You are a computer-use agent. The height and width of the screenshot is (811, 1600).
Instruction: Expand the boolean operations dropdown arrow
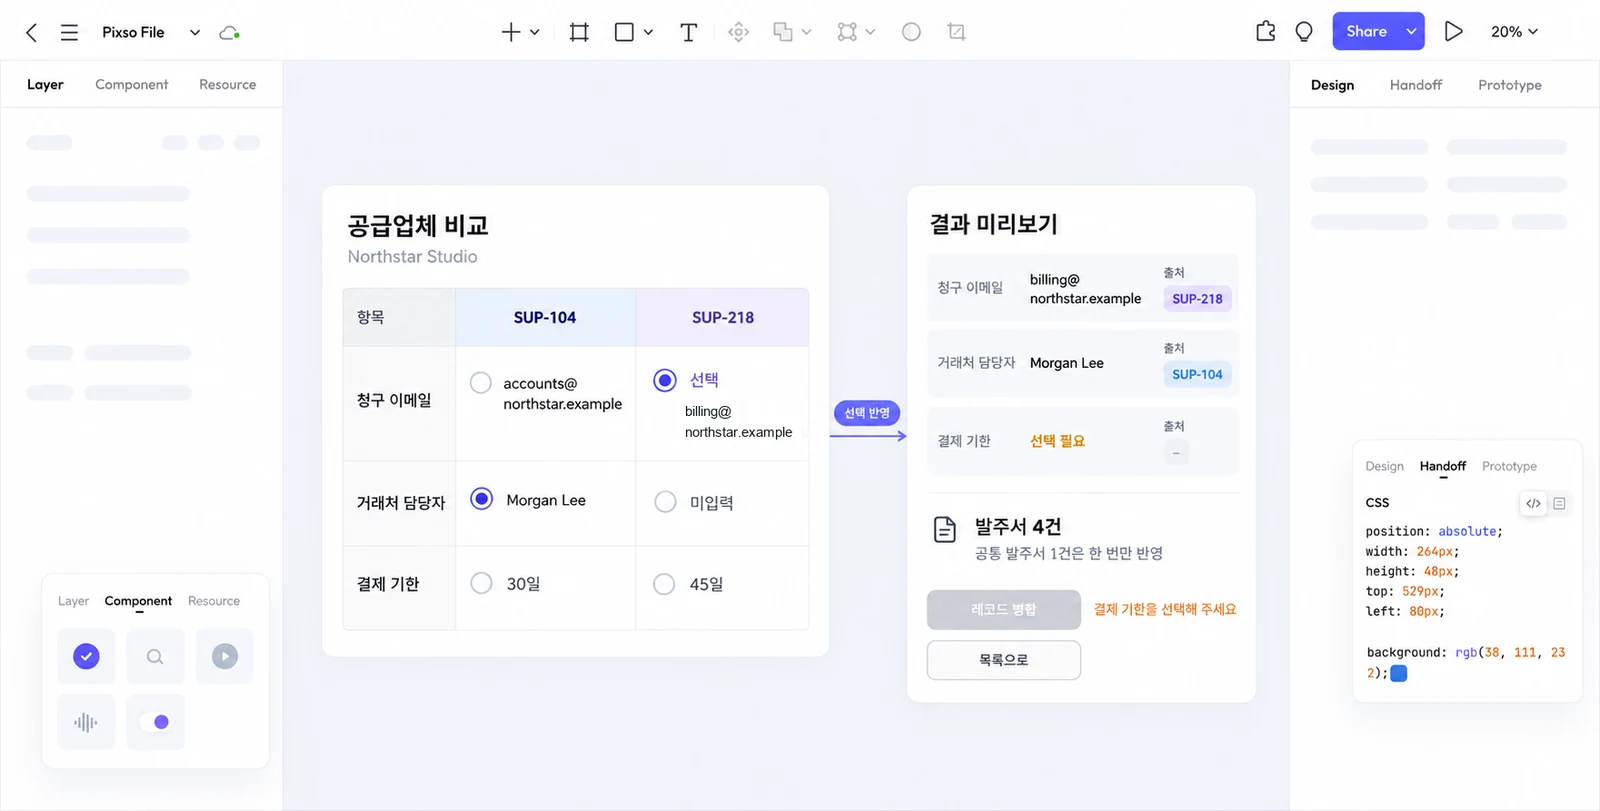click(806, 32)
